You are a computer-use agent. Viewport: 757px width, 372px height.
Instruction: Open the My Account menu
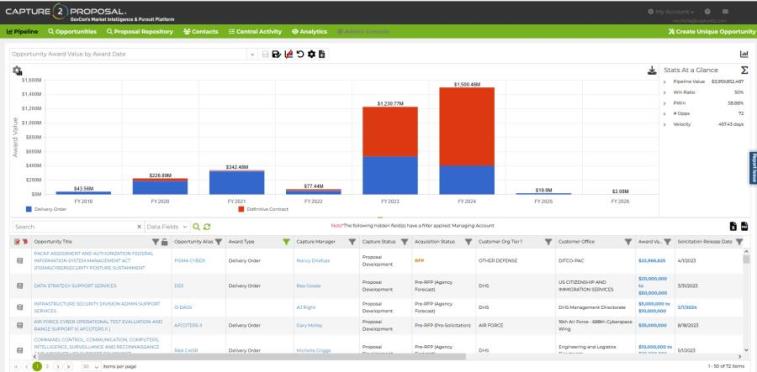coord(671,12)
